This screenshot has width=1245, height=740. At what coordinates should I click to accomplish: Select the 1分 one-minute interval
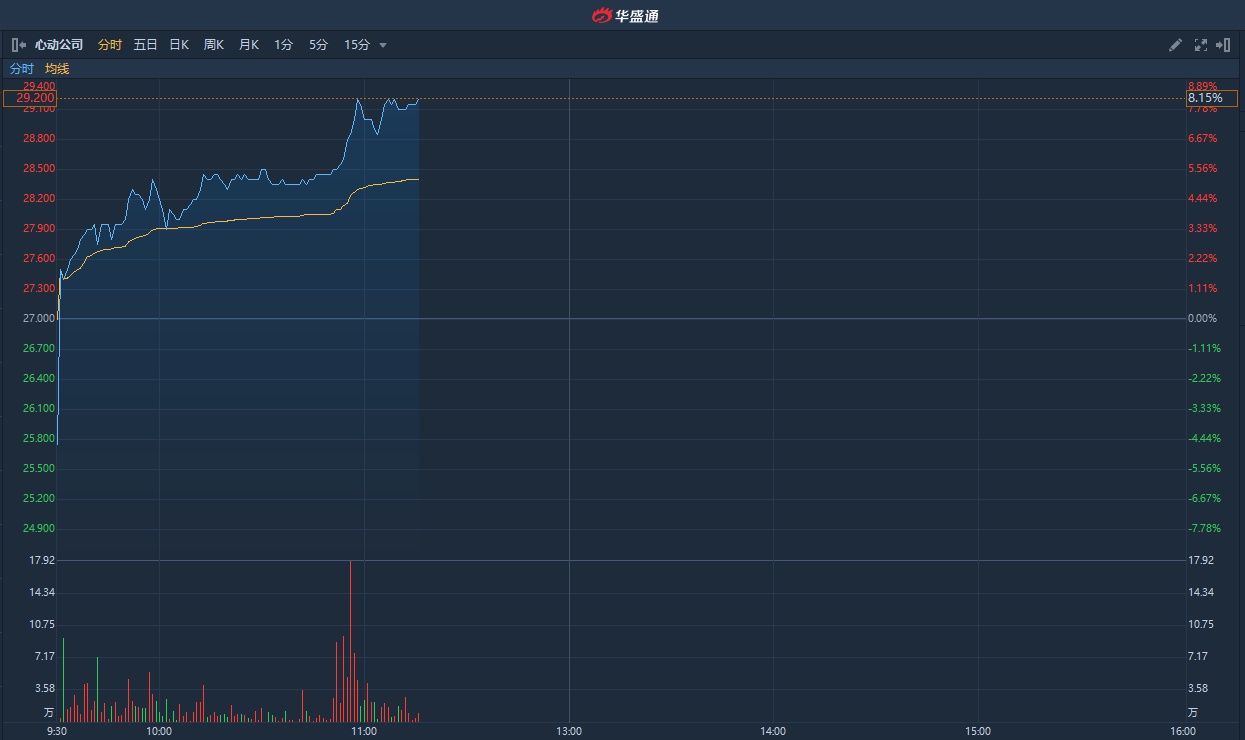283,45
